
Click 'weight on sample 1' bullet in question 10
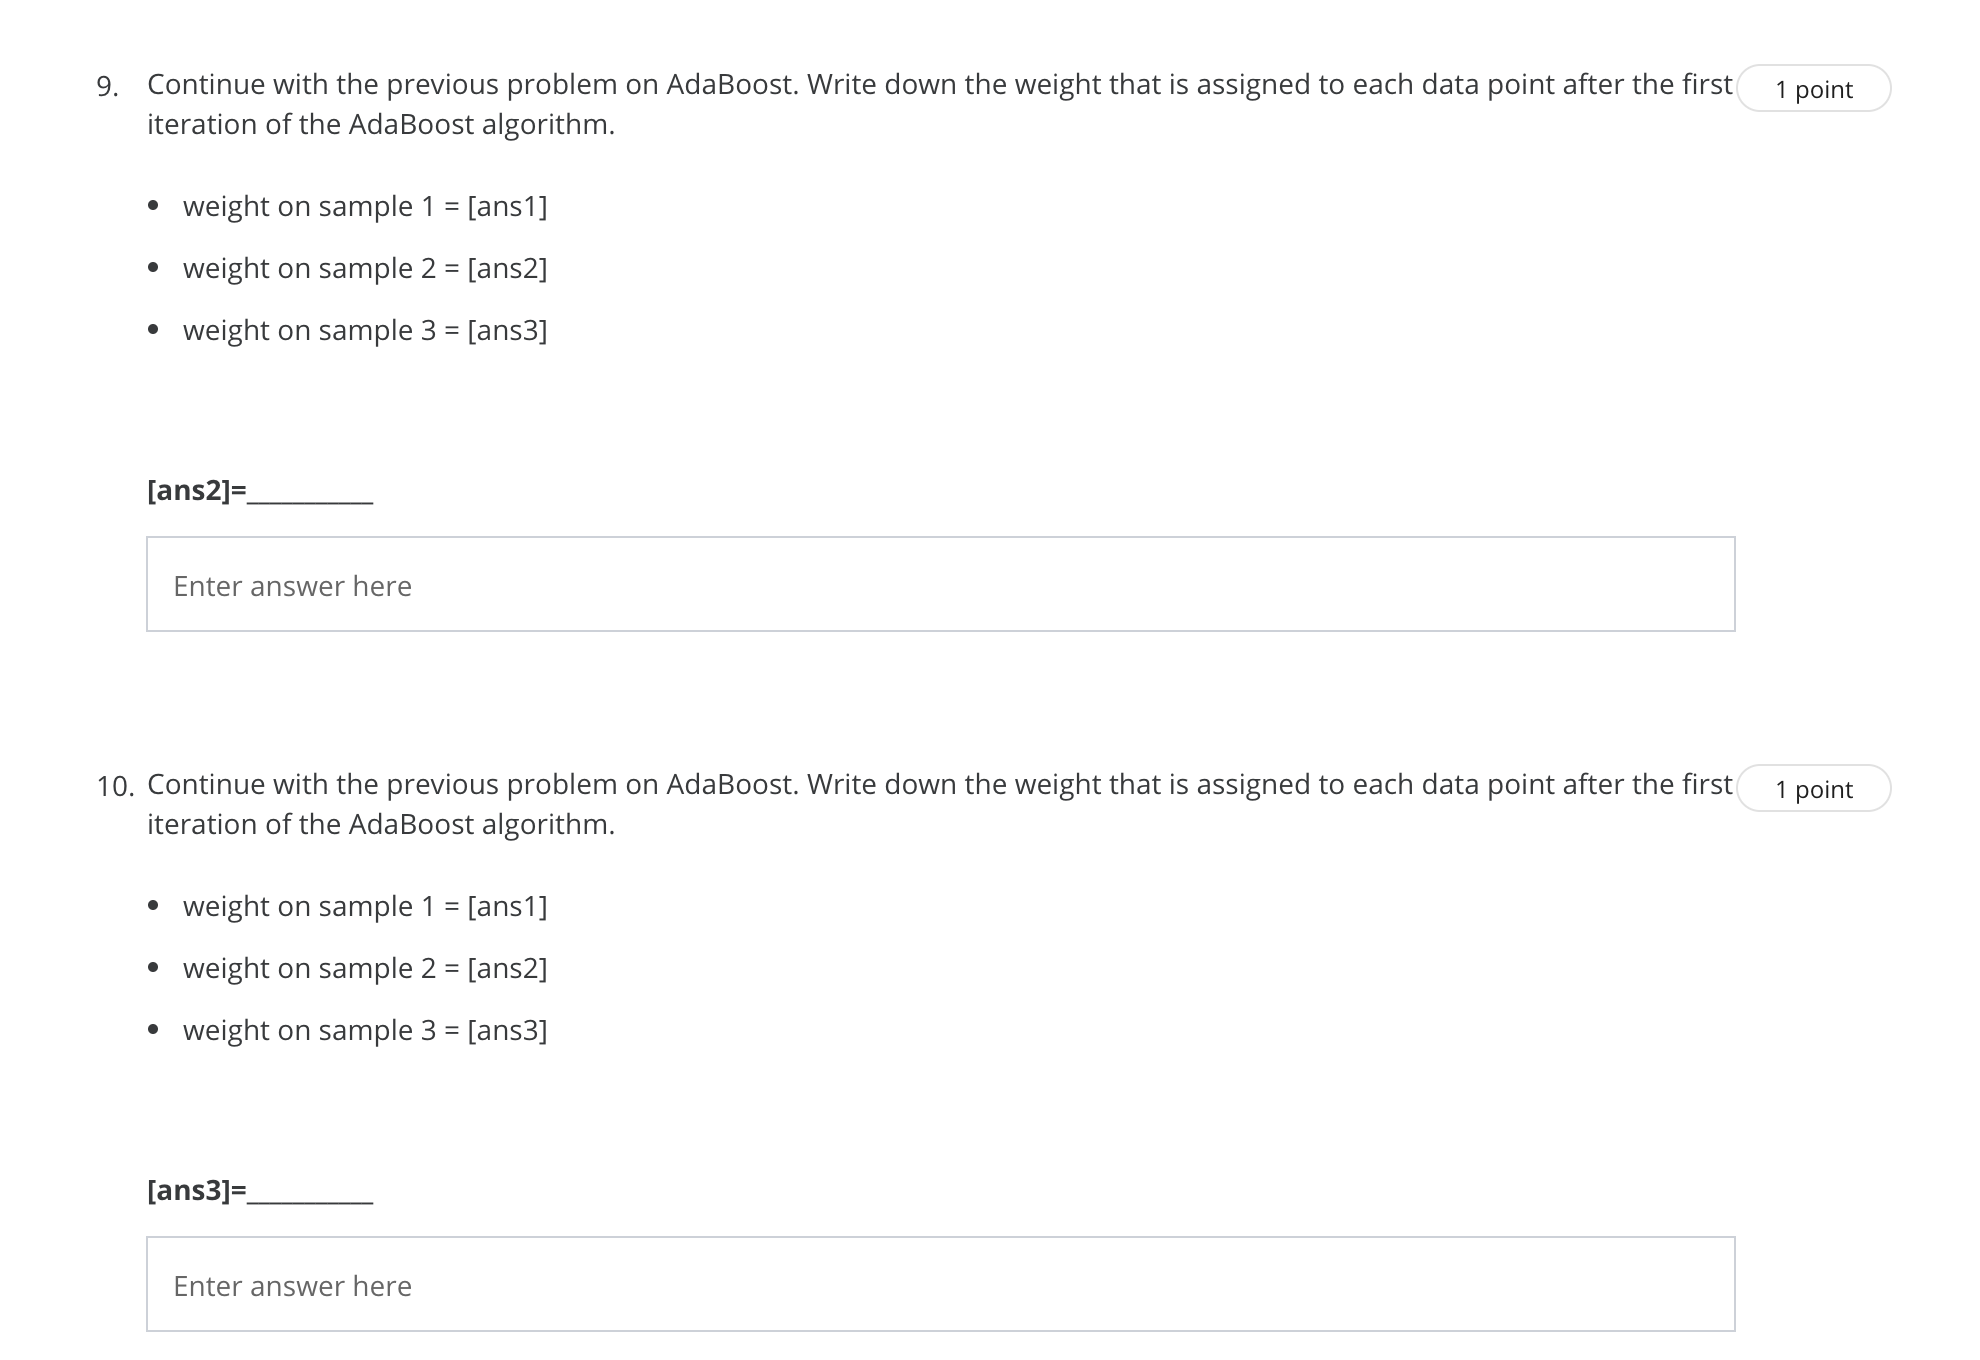point(364,907)
